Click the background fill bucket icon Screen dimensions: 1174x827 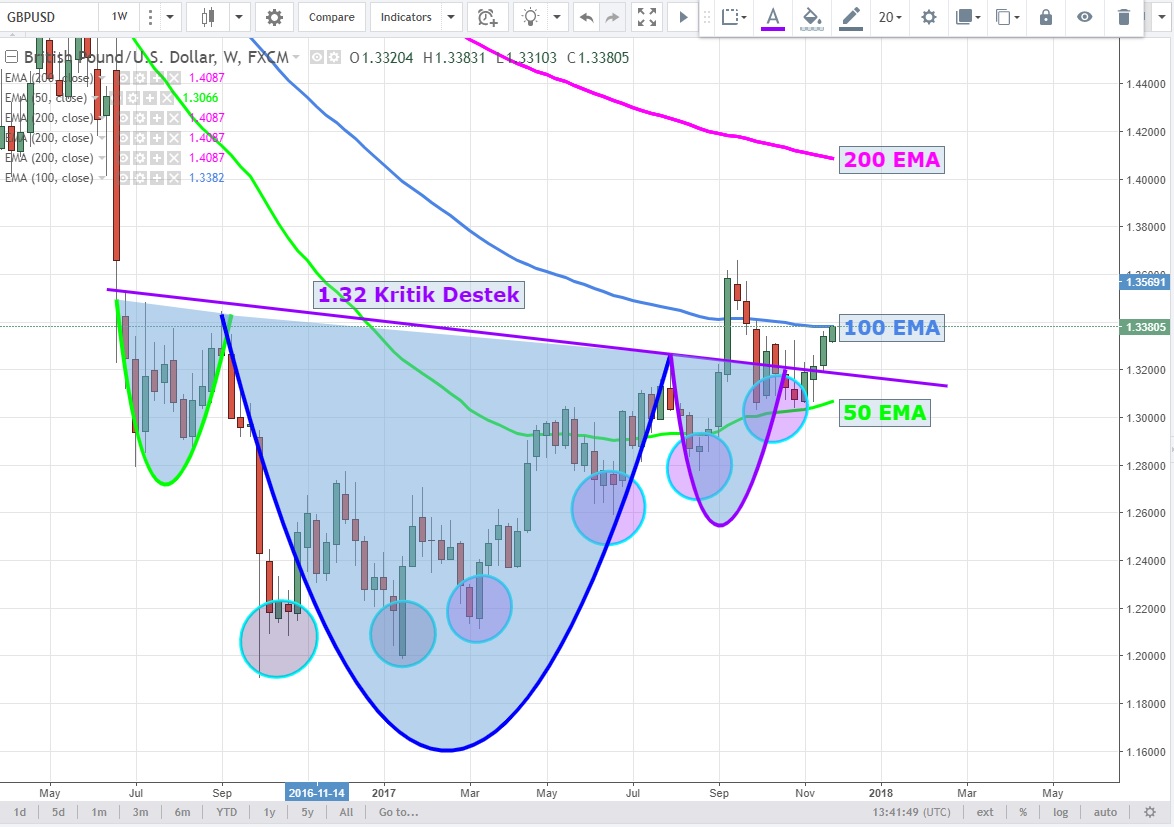click(812, 17)
